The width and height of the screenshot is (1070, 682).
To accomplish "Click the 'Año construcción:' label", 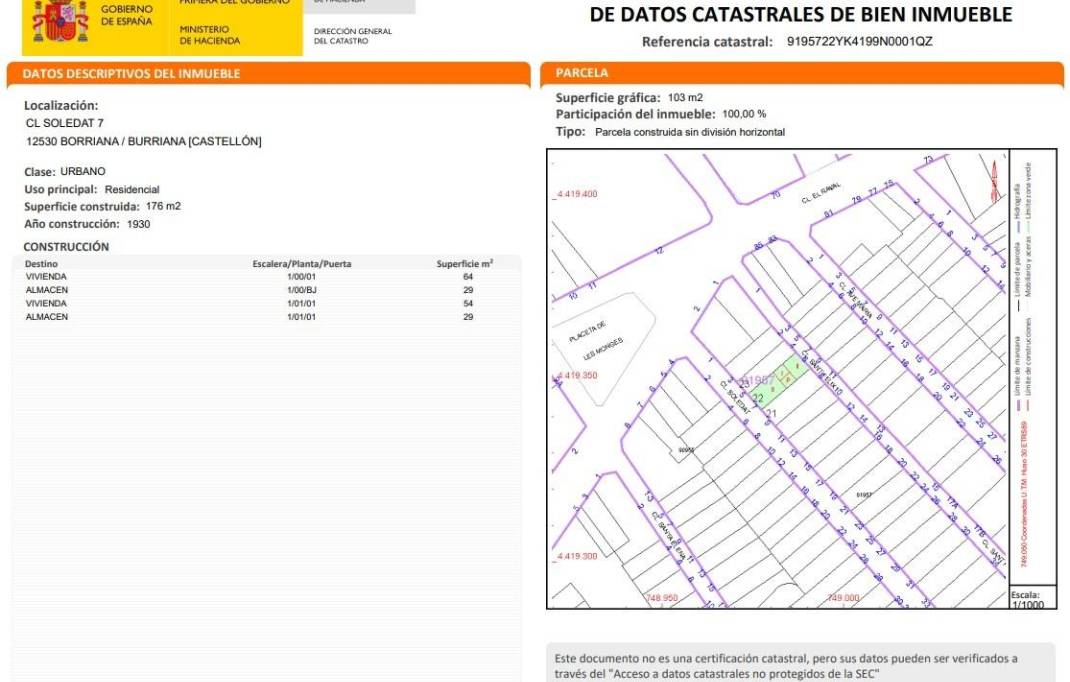I will pos(72,224).
